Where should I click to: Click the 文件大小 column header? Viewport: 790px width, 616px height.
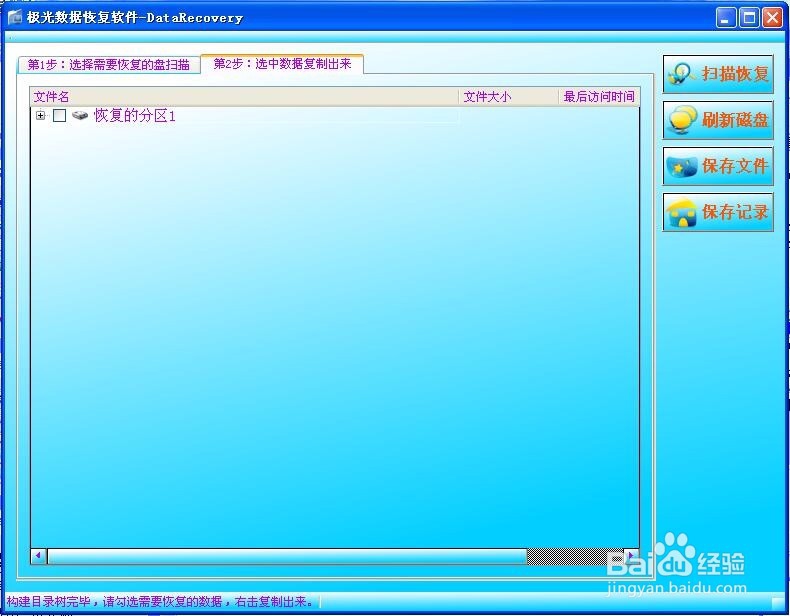click(x=508, y=96)
